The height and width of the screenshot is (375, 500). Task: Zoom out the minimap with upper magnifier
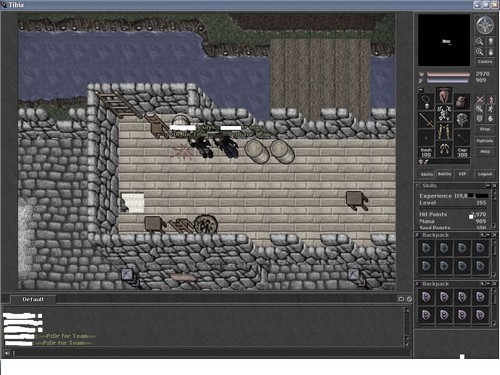click(x=479, y=41)
